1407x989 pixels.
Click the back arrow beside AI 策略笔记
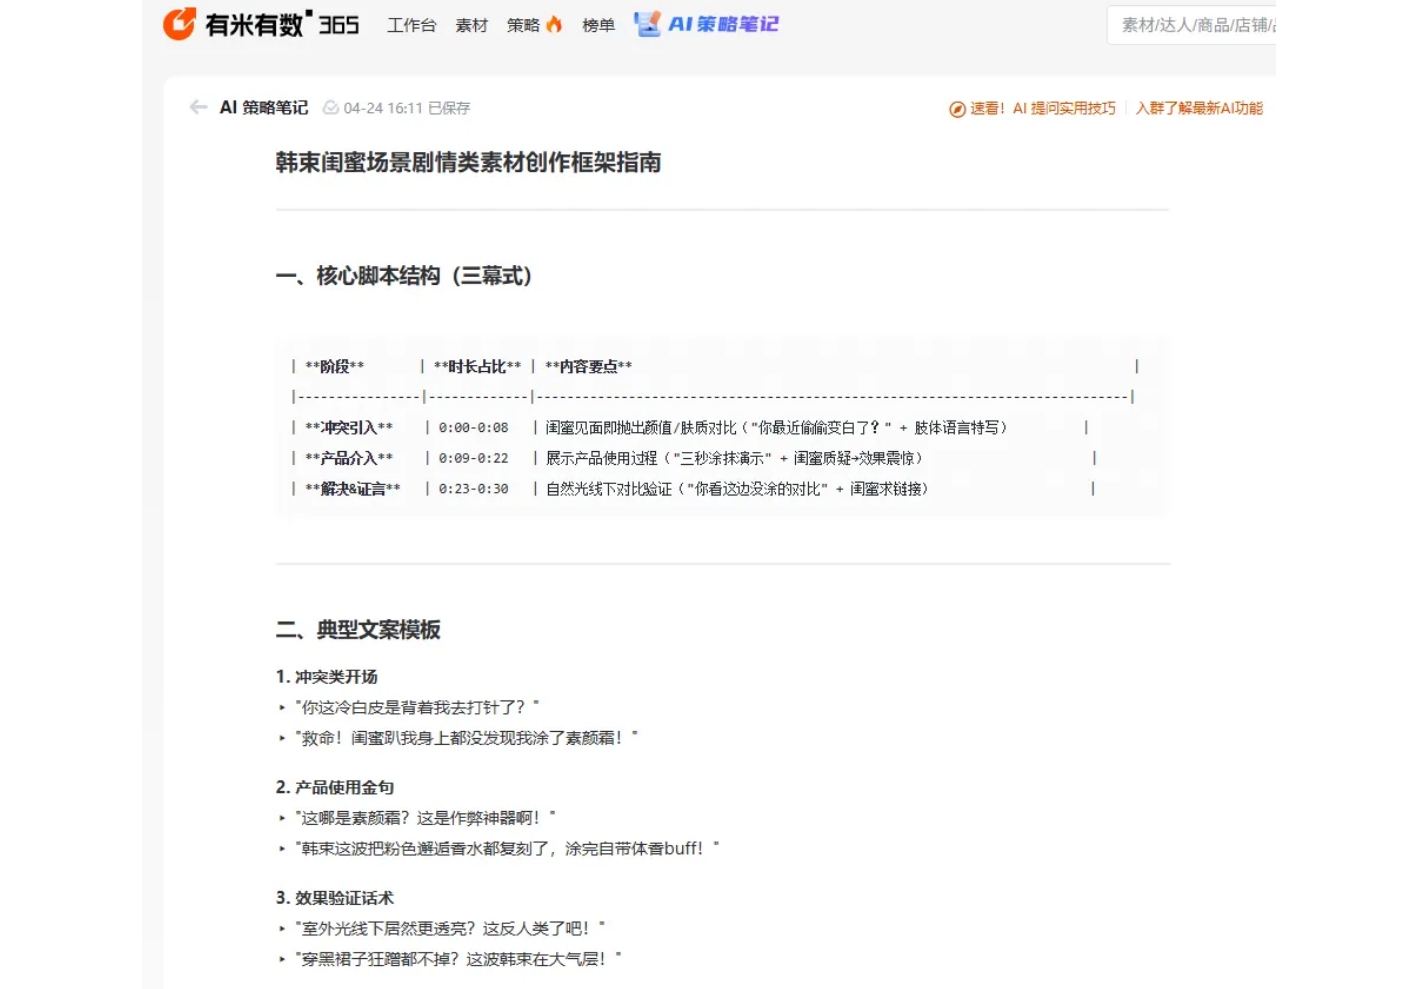click(198, 107)
